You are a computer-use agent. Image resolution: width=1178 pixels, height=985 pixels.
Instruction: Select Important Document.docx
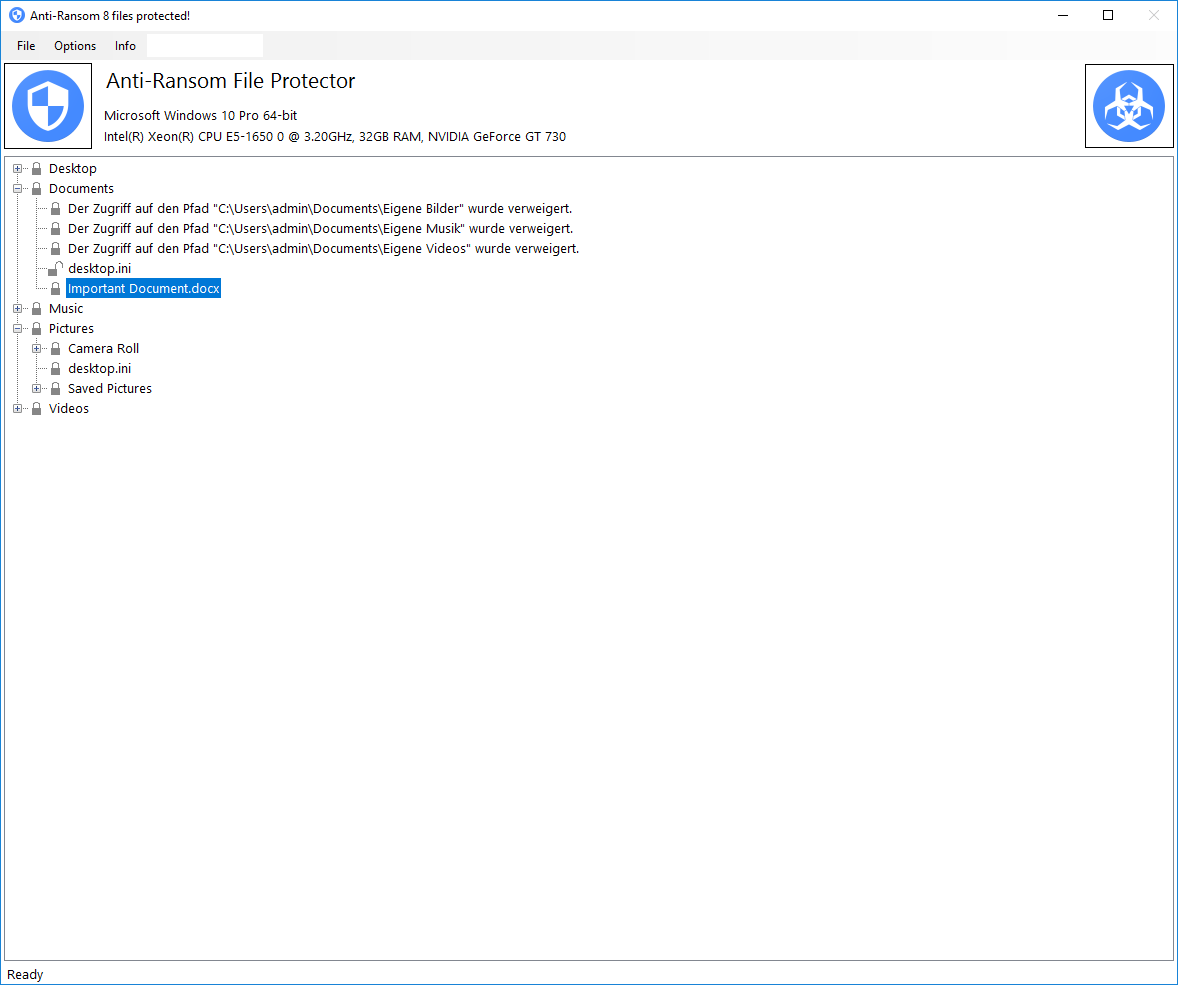point(143,289)
